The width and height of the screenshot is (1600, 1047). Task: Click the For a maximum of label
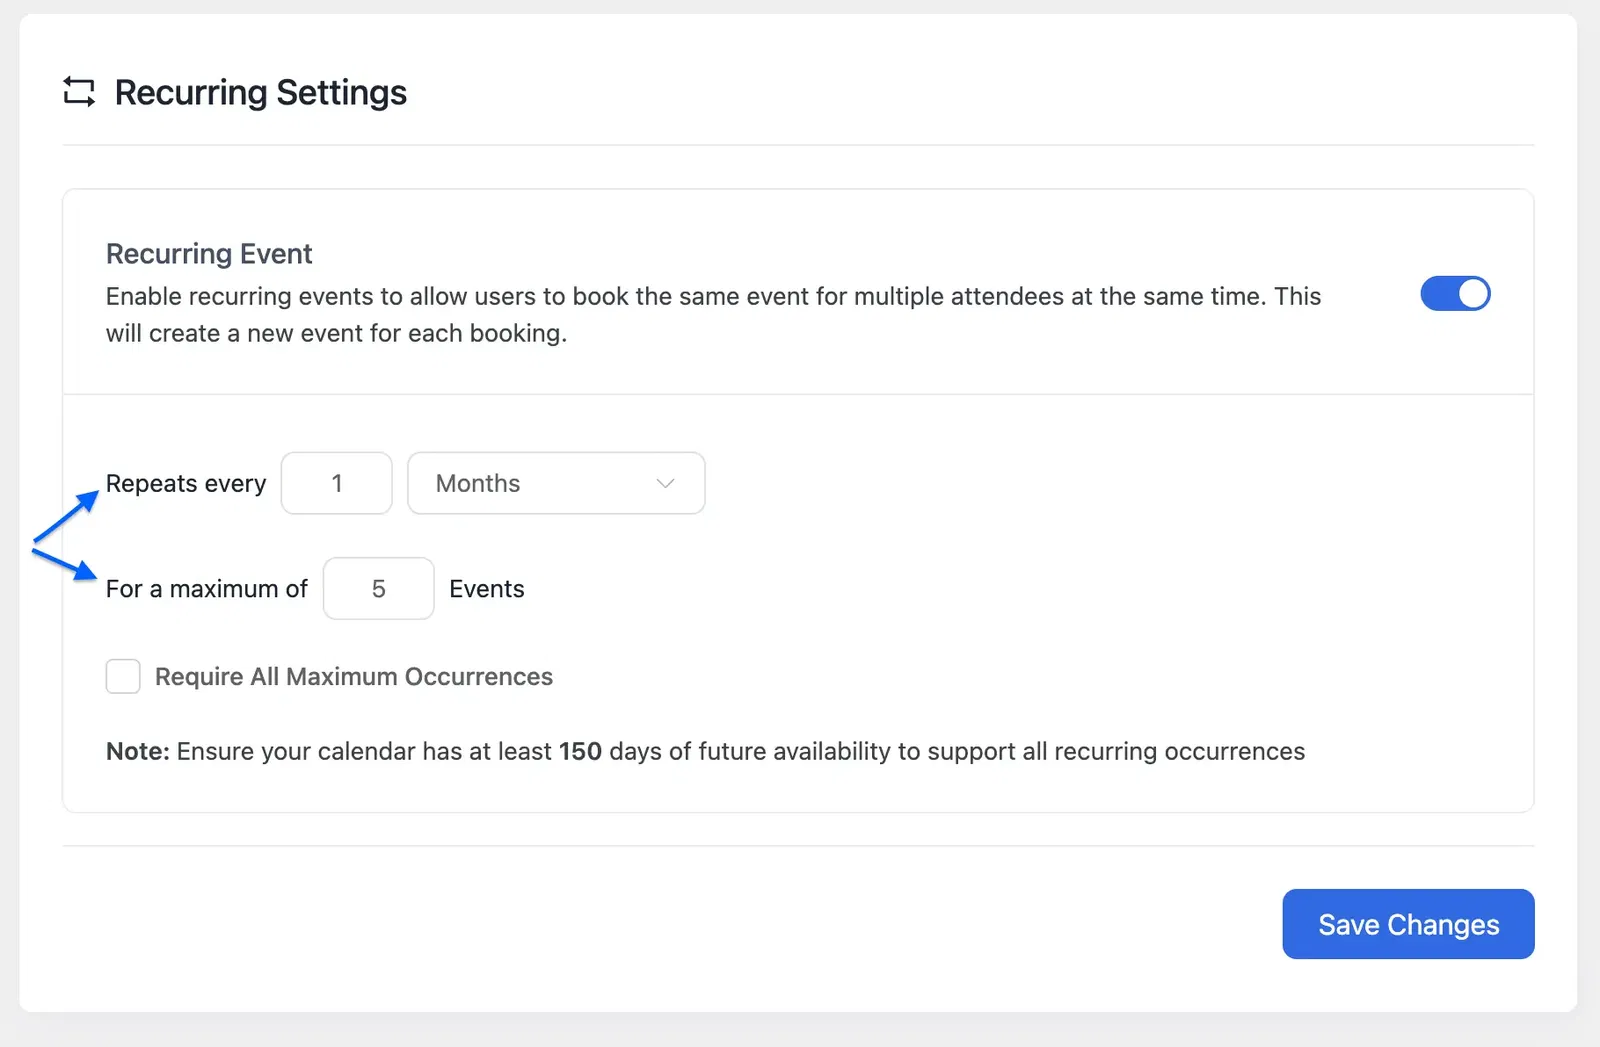coord(207,589)
